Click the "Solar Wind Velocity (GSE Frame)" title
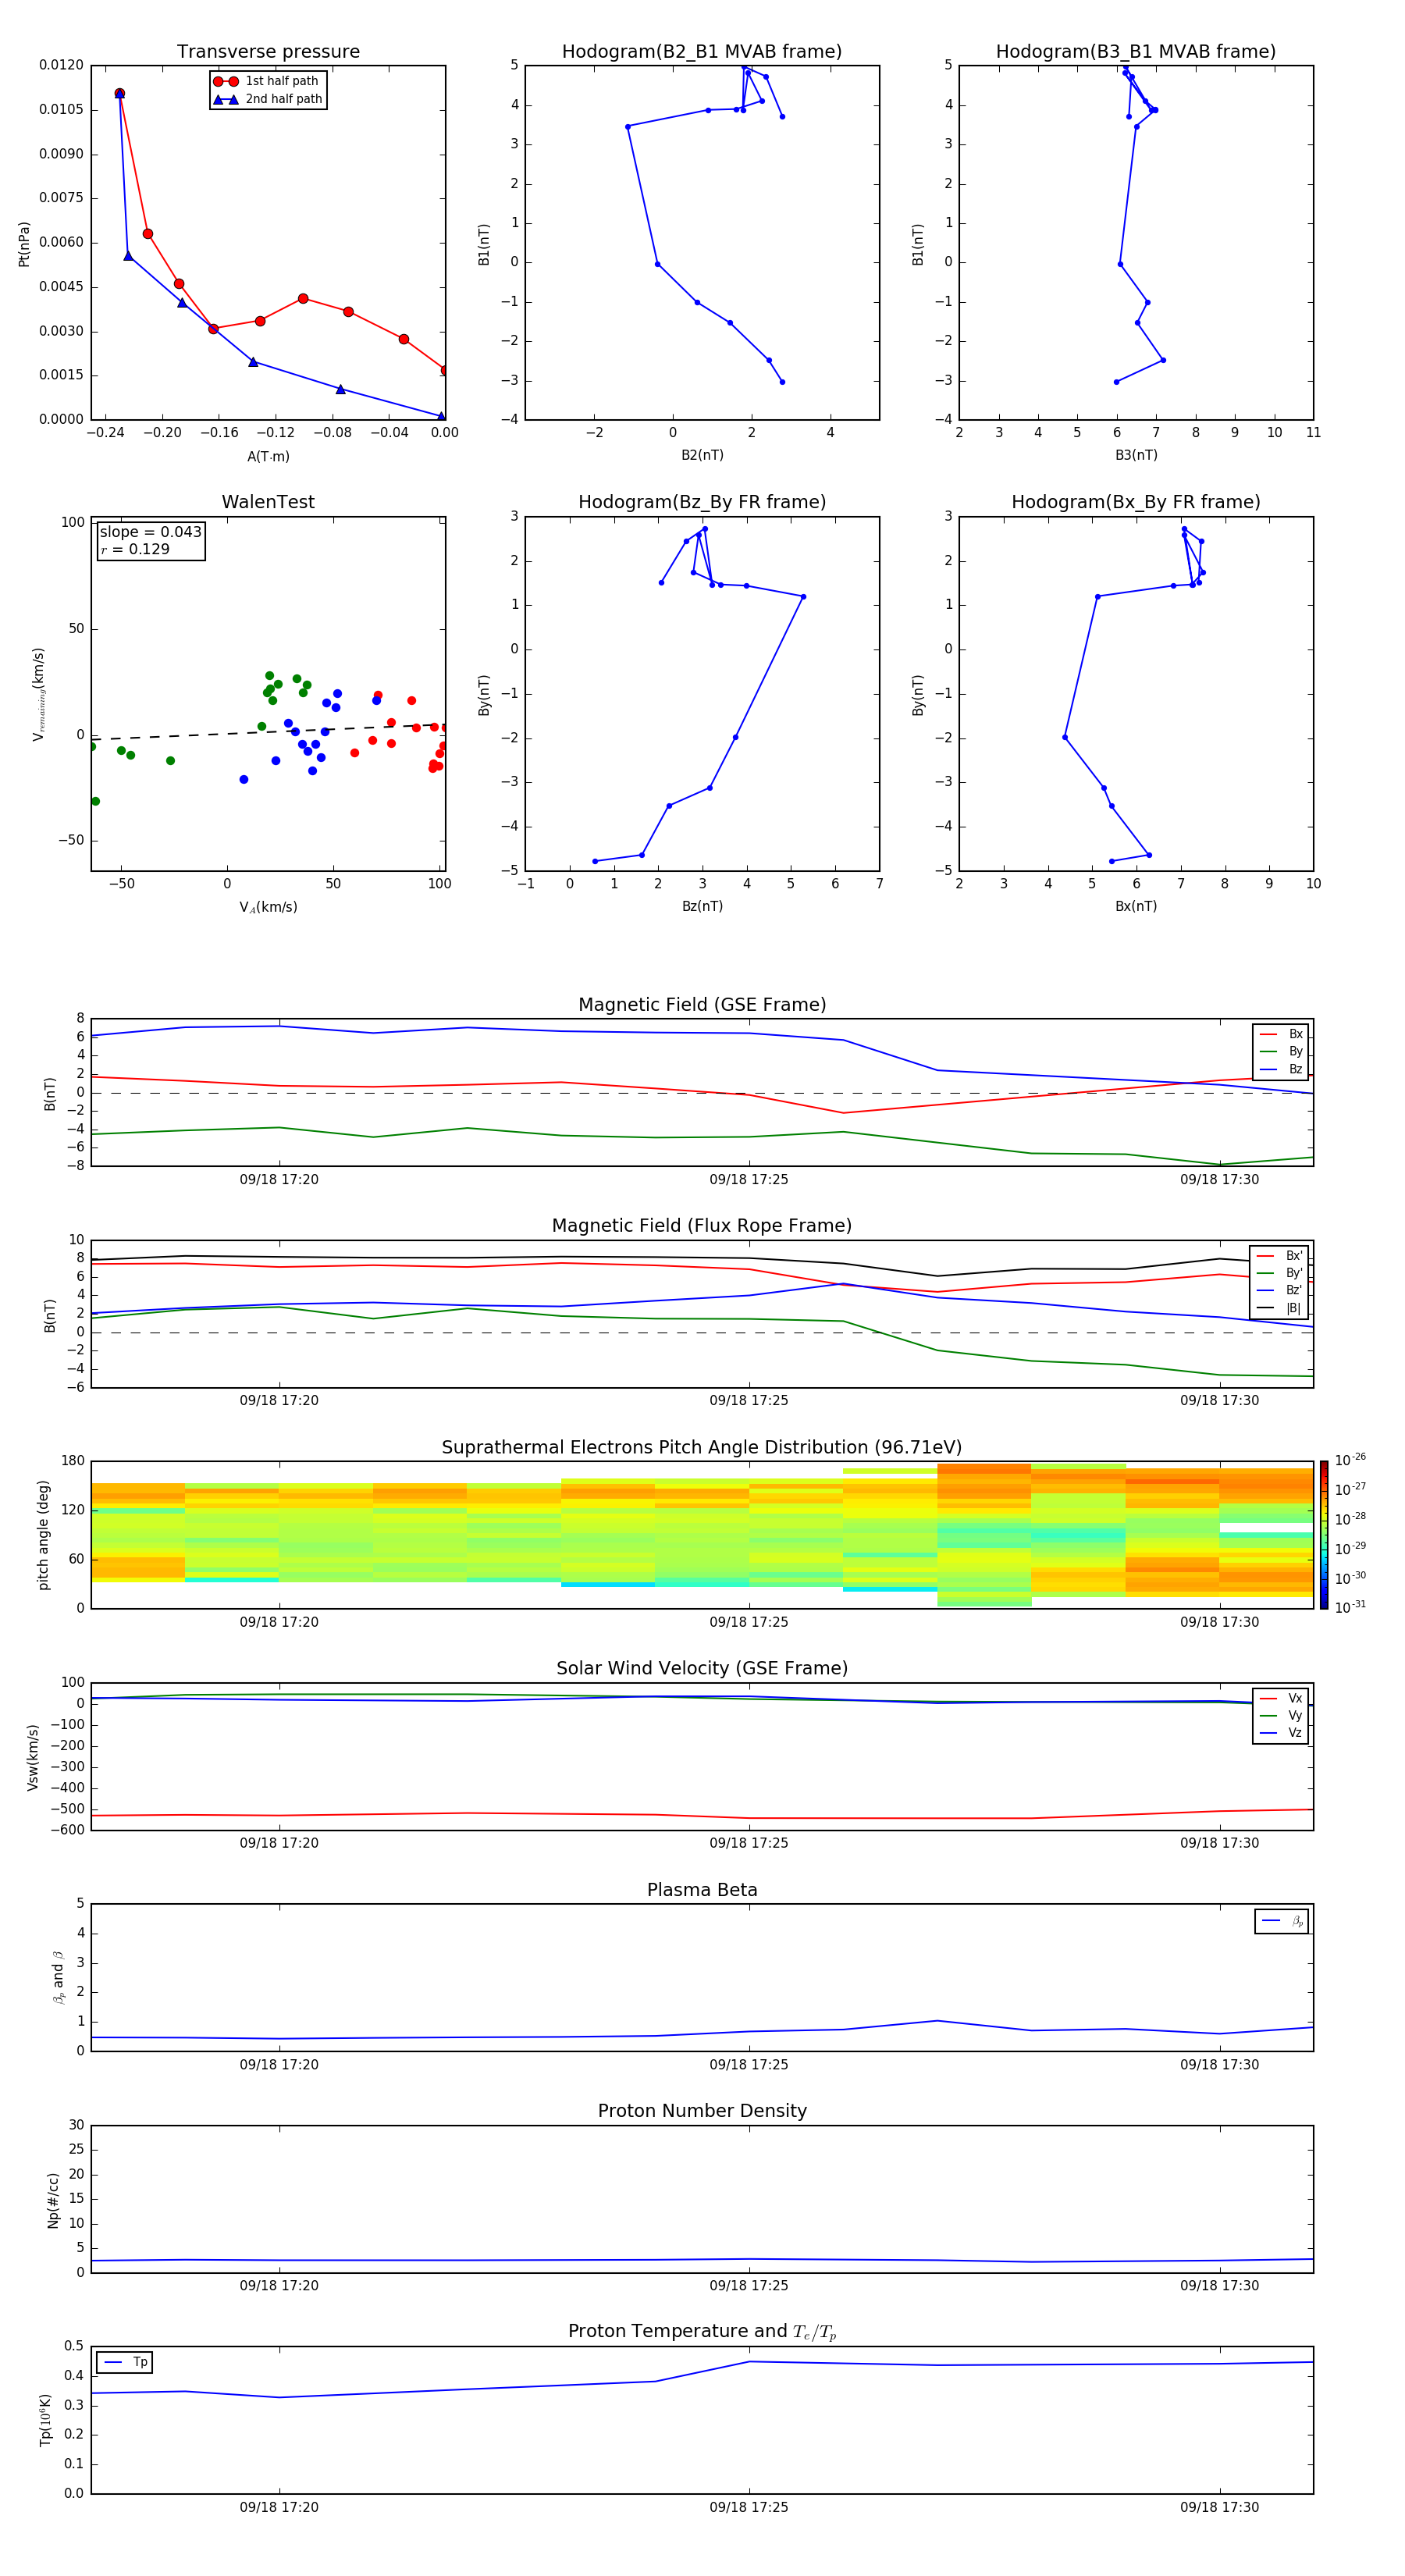Viewport: 1405px width, 2576px height. pyautogui.click(x=702, y=1669)
